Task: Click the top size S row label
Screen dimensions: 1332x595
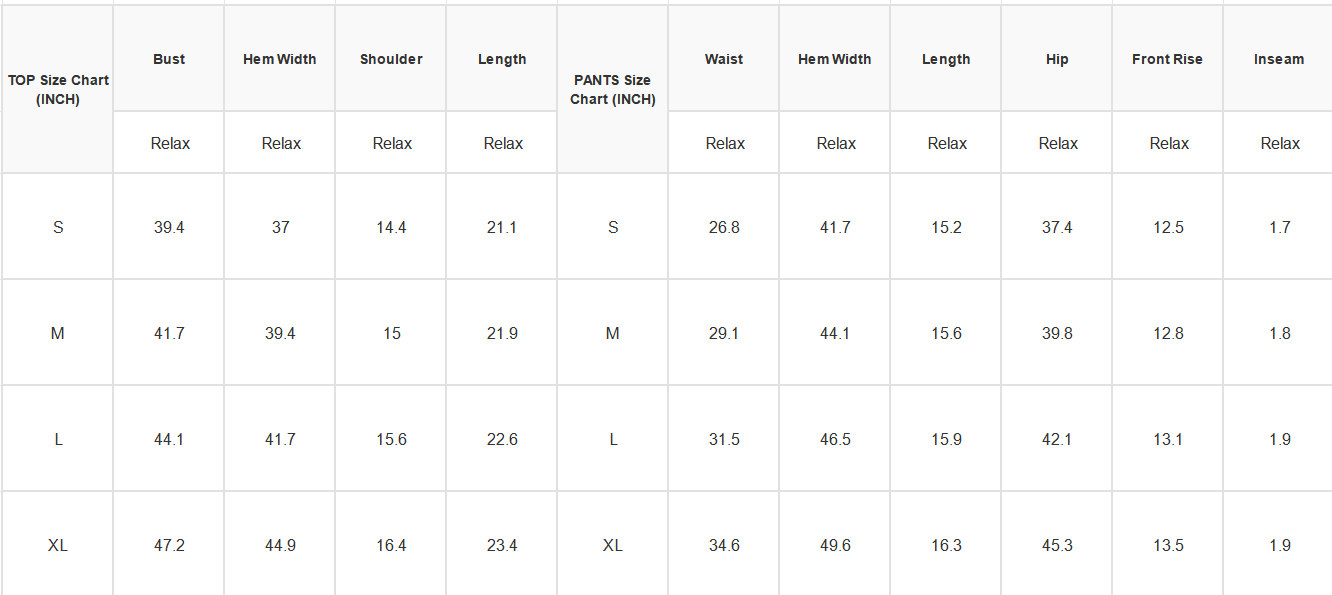Action: [58, 227]
